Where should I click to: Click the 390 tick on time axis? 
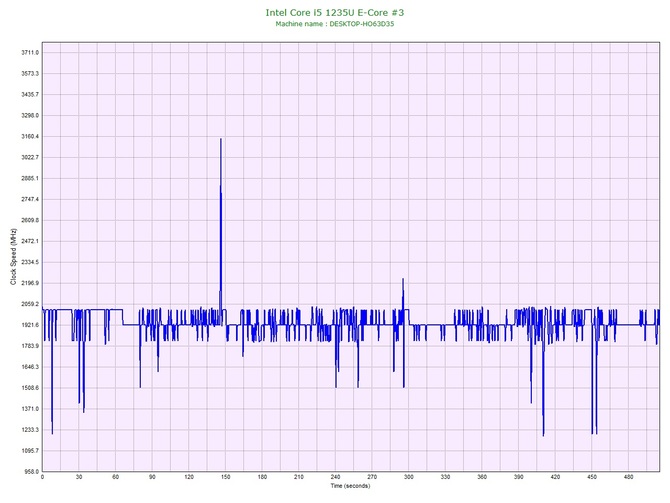[x=519, y=477]
